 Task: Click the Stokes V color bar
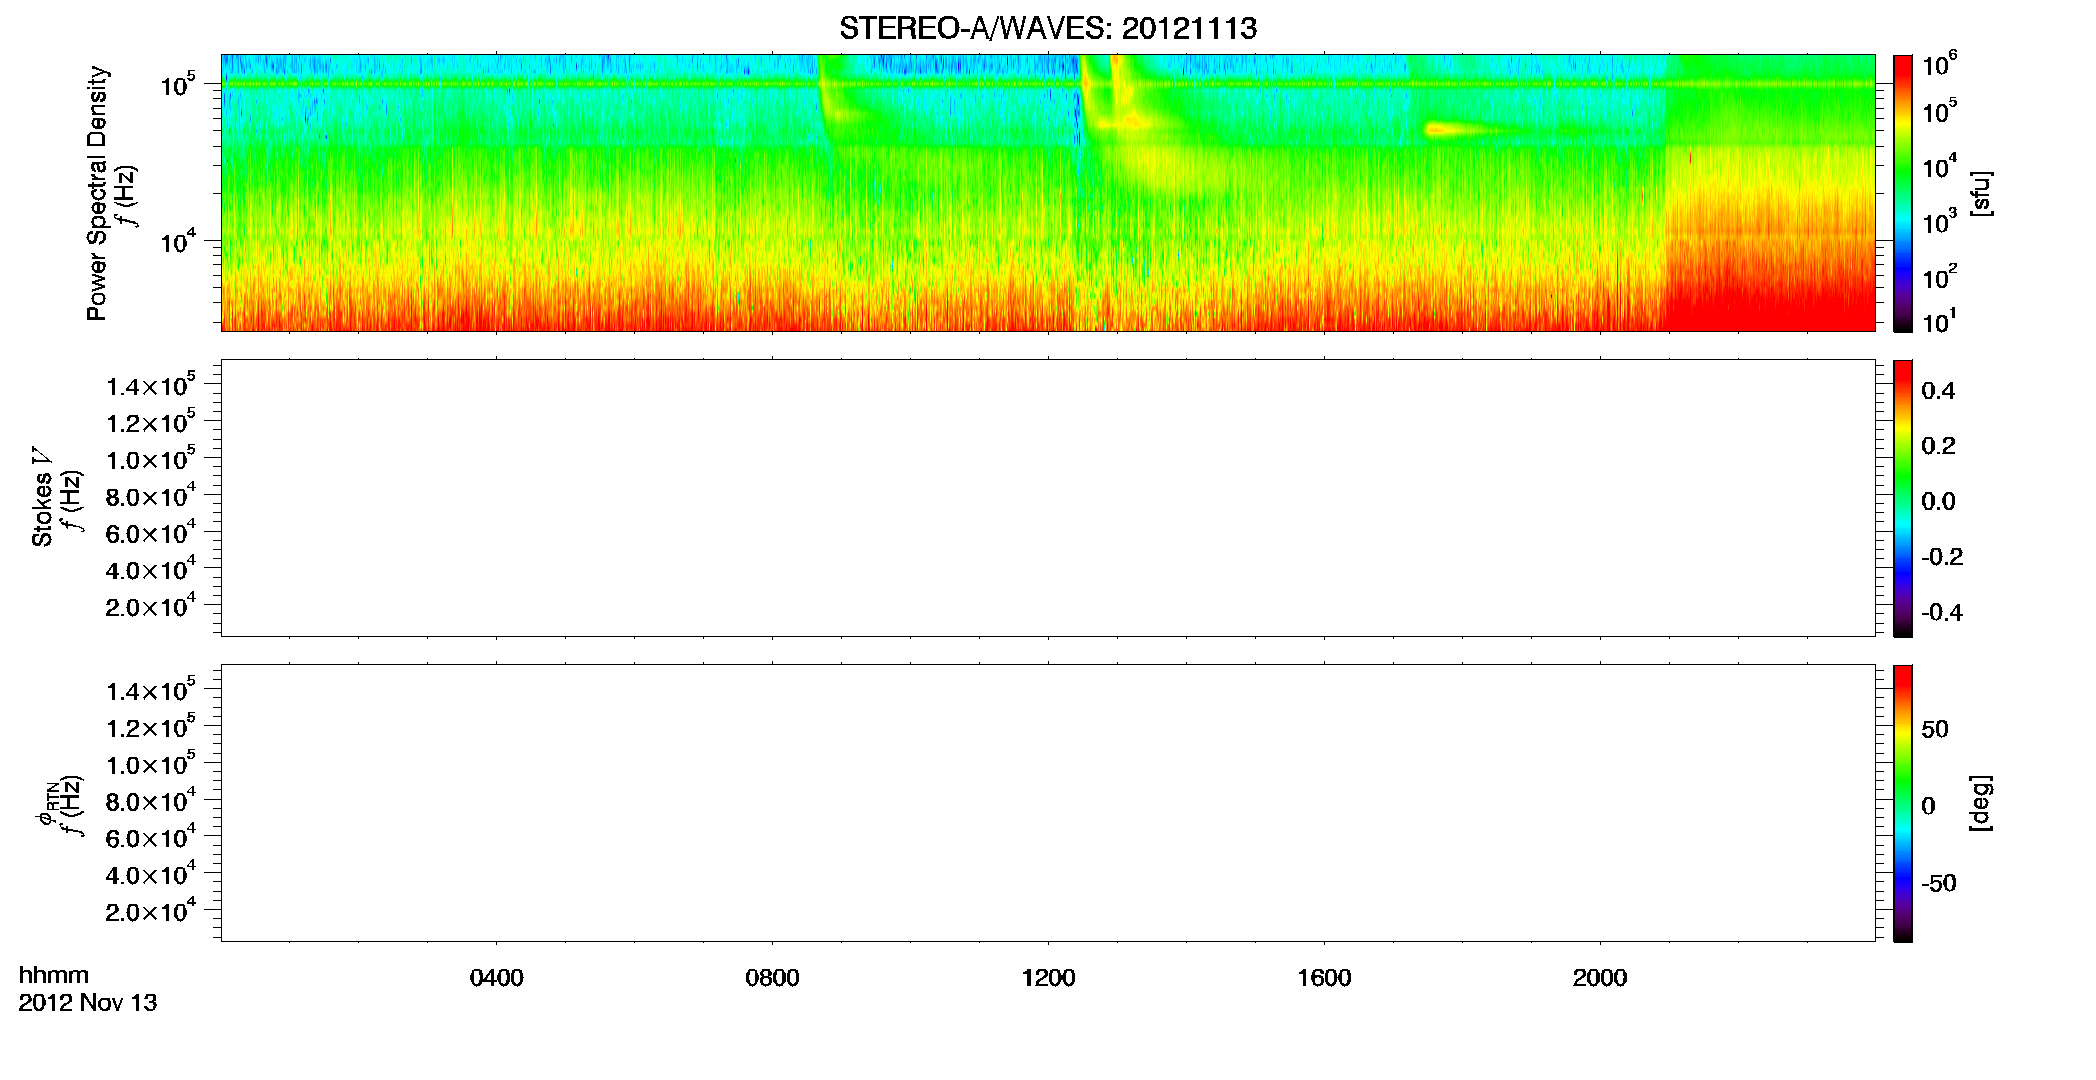[x=1903, y=498]
